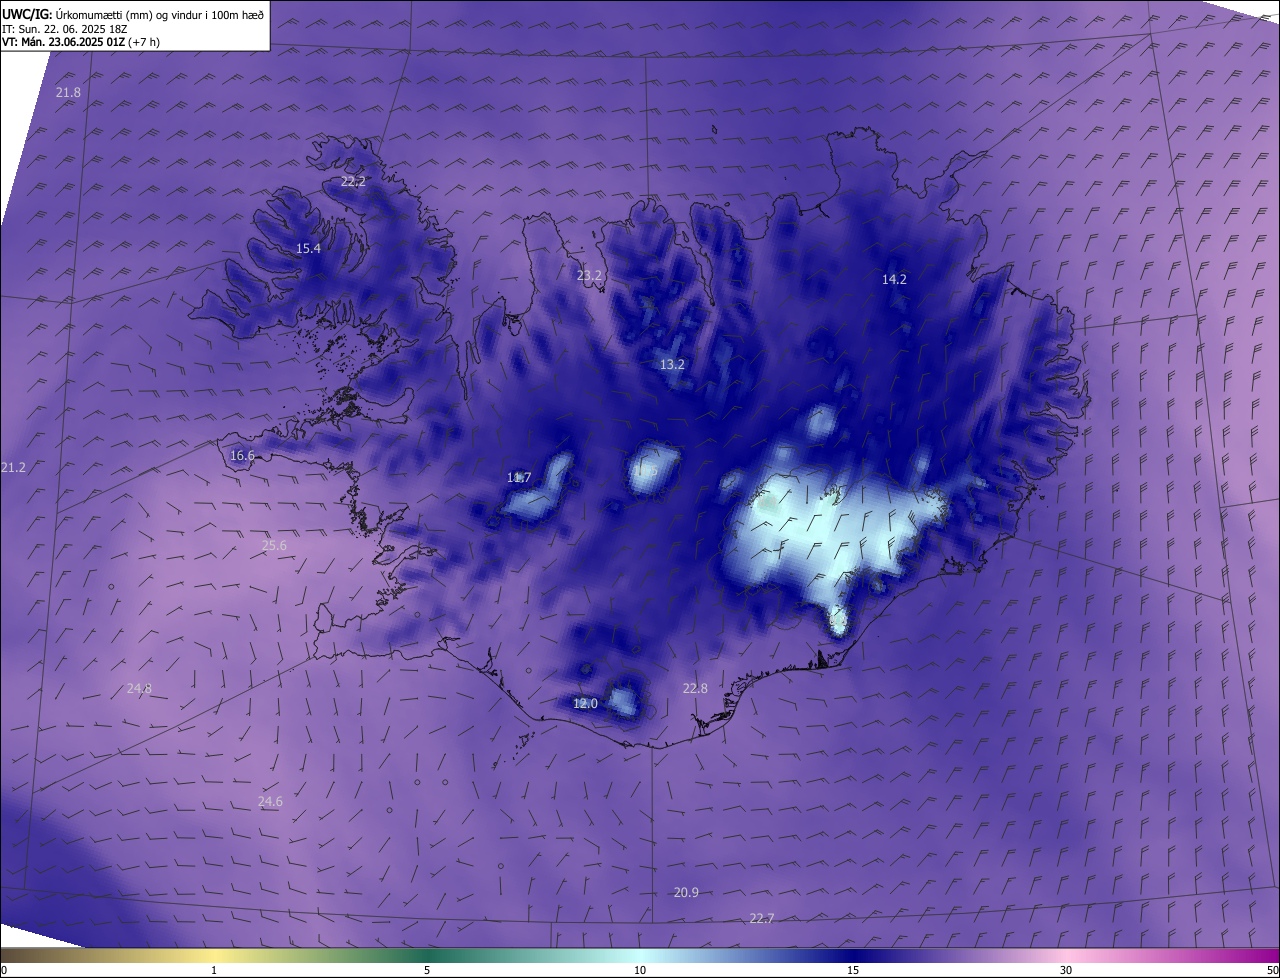Screen dimensions: 1280x978
Task: Click the map title 'Úrkomumætti (mm) og vindur í 100m hæð'
Action: 160,14
